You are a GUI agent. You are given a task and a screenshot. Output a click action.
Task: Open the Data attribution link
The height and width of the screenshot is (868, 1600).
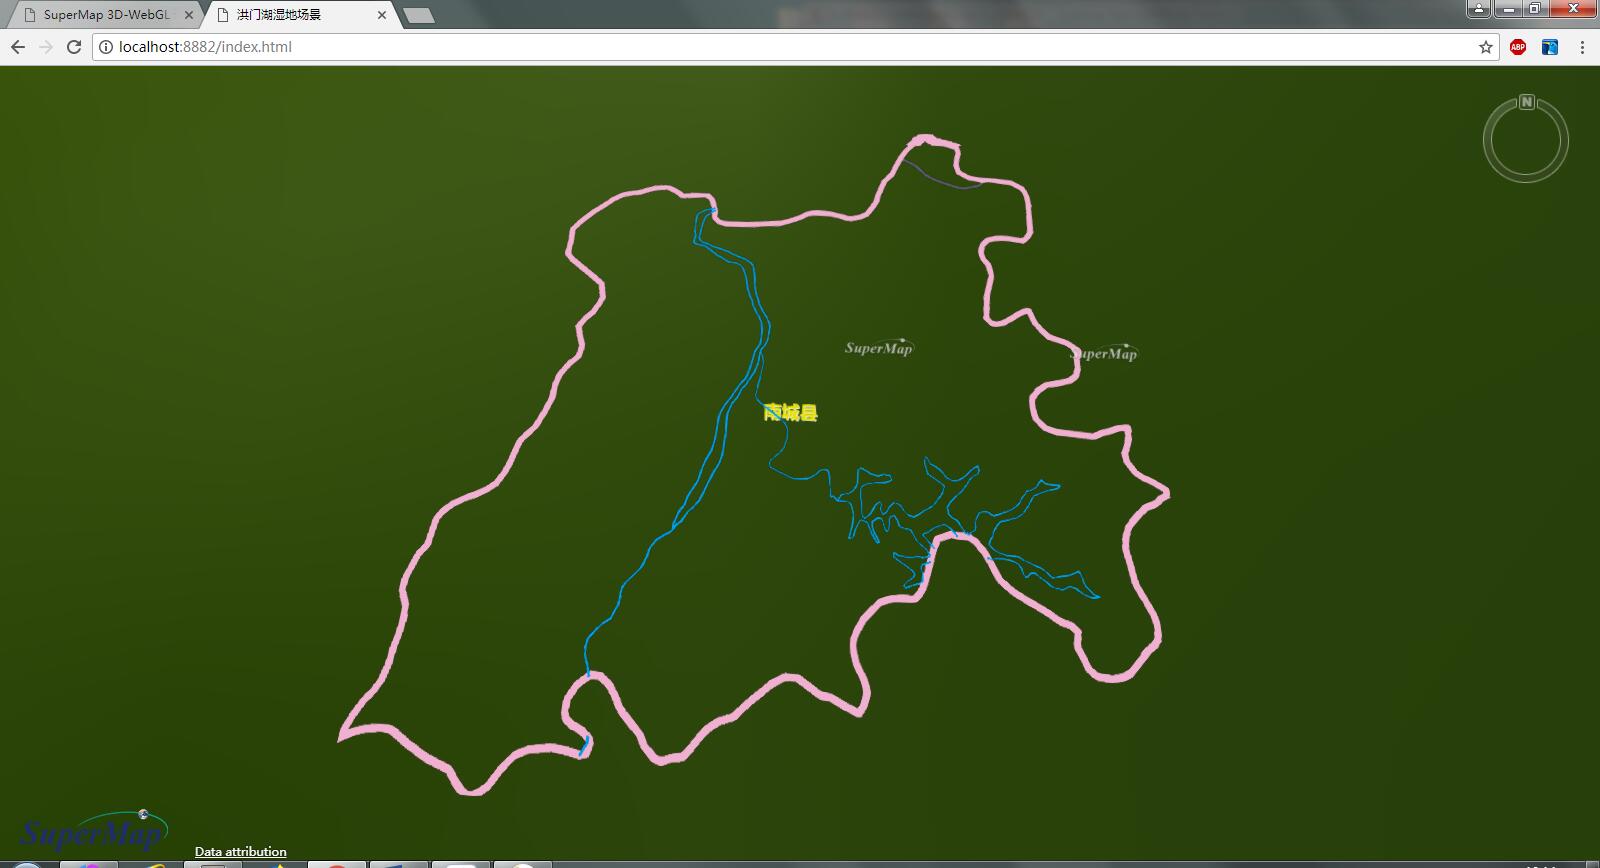(240, 852)
